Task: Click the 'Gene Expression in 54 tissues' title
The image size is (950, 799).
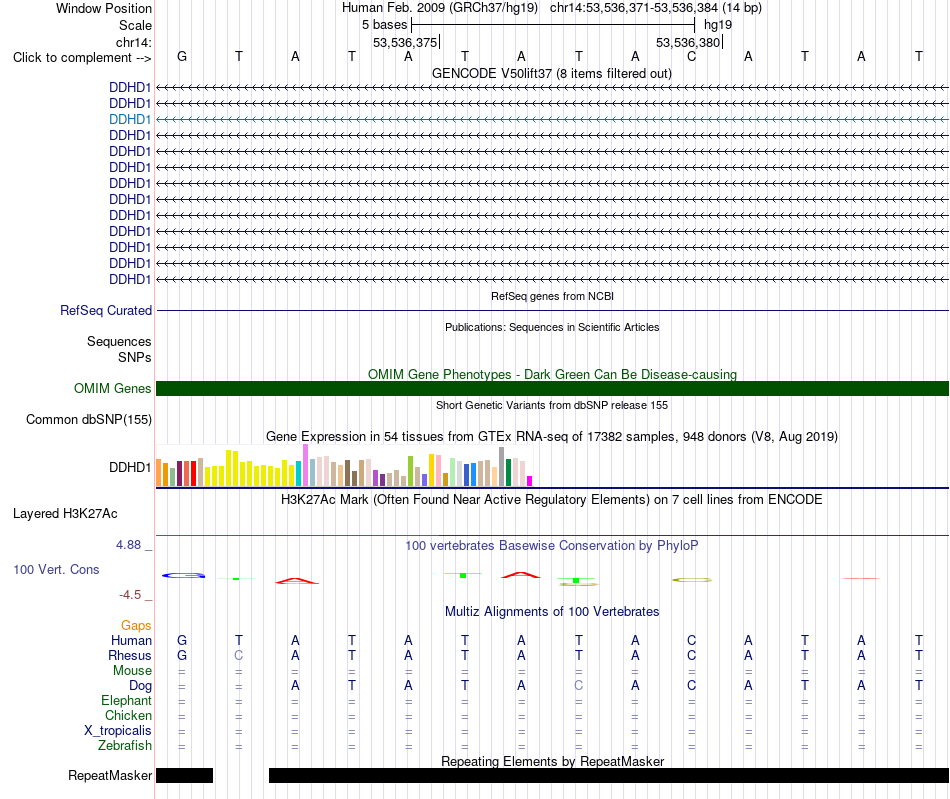Action: click(552, 436)
